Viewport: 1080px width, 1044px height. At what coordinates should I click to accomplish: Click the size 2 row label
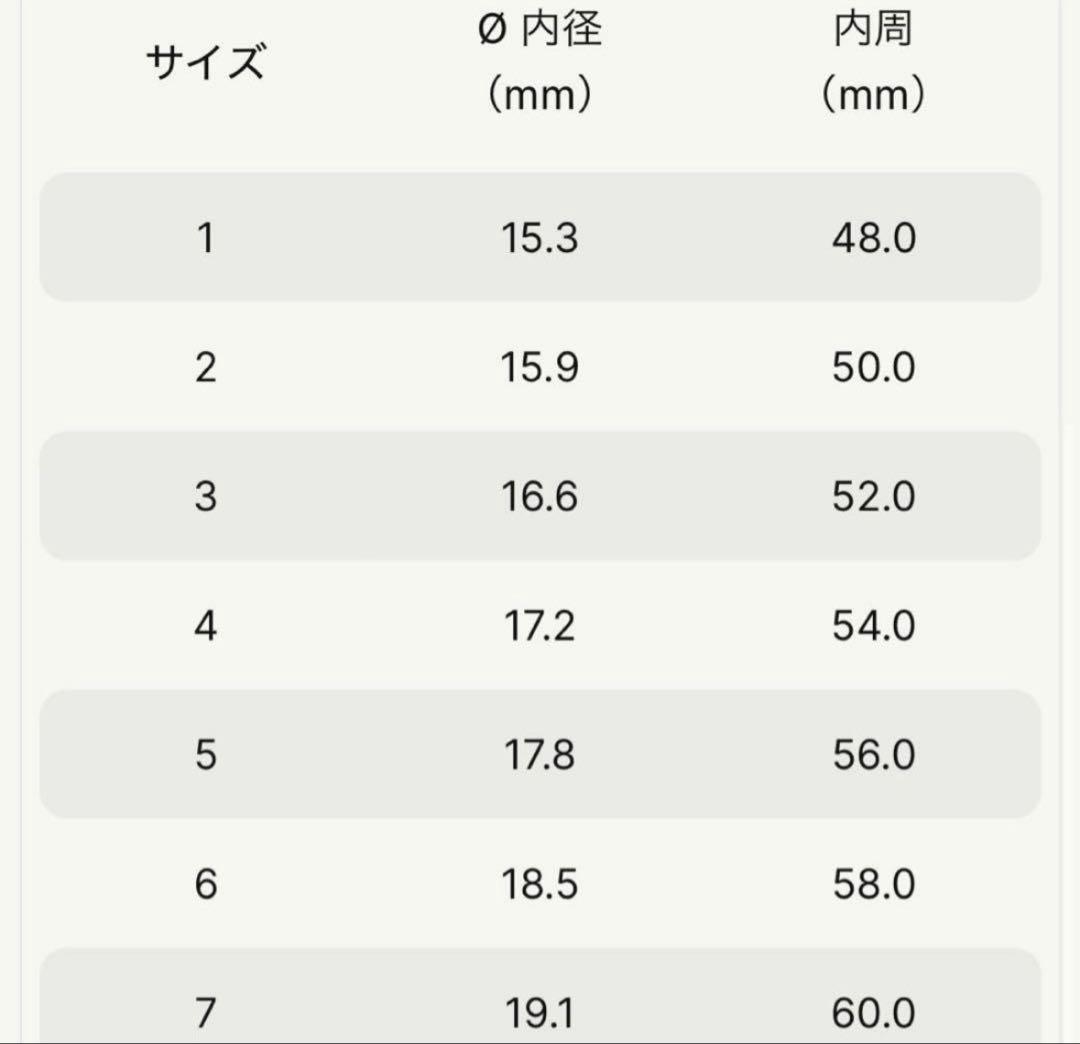pyautogui.click(x=205, y=368)
